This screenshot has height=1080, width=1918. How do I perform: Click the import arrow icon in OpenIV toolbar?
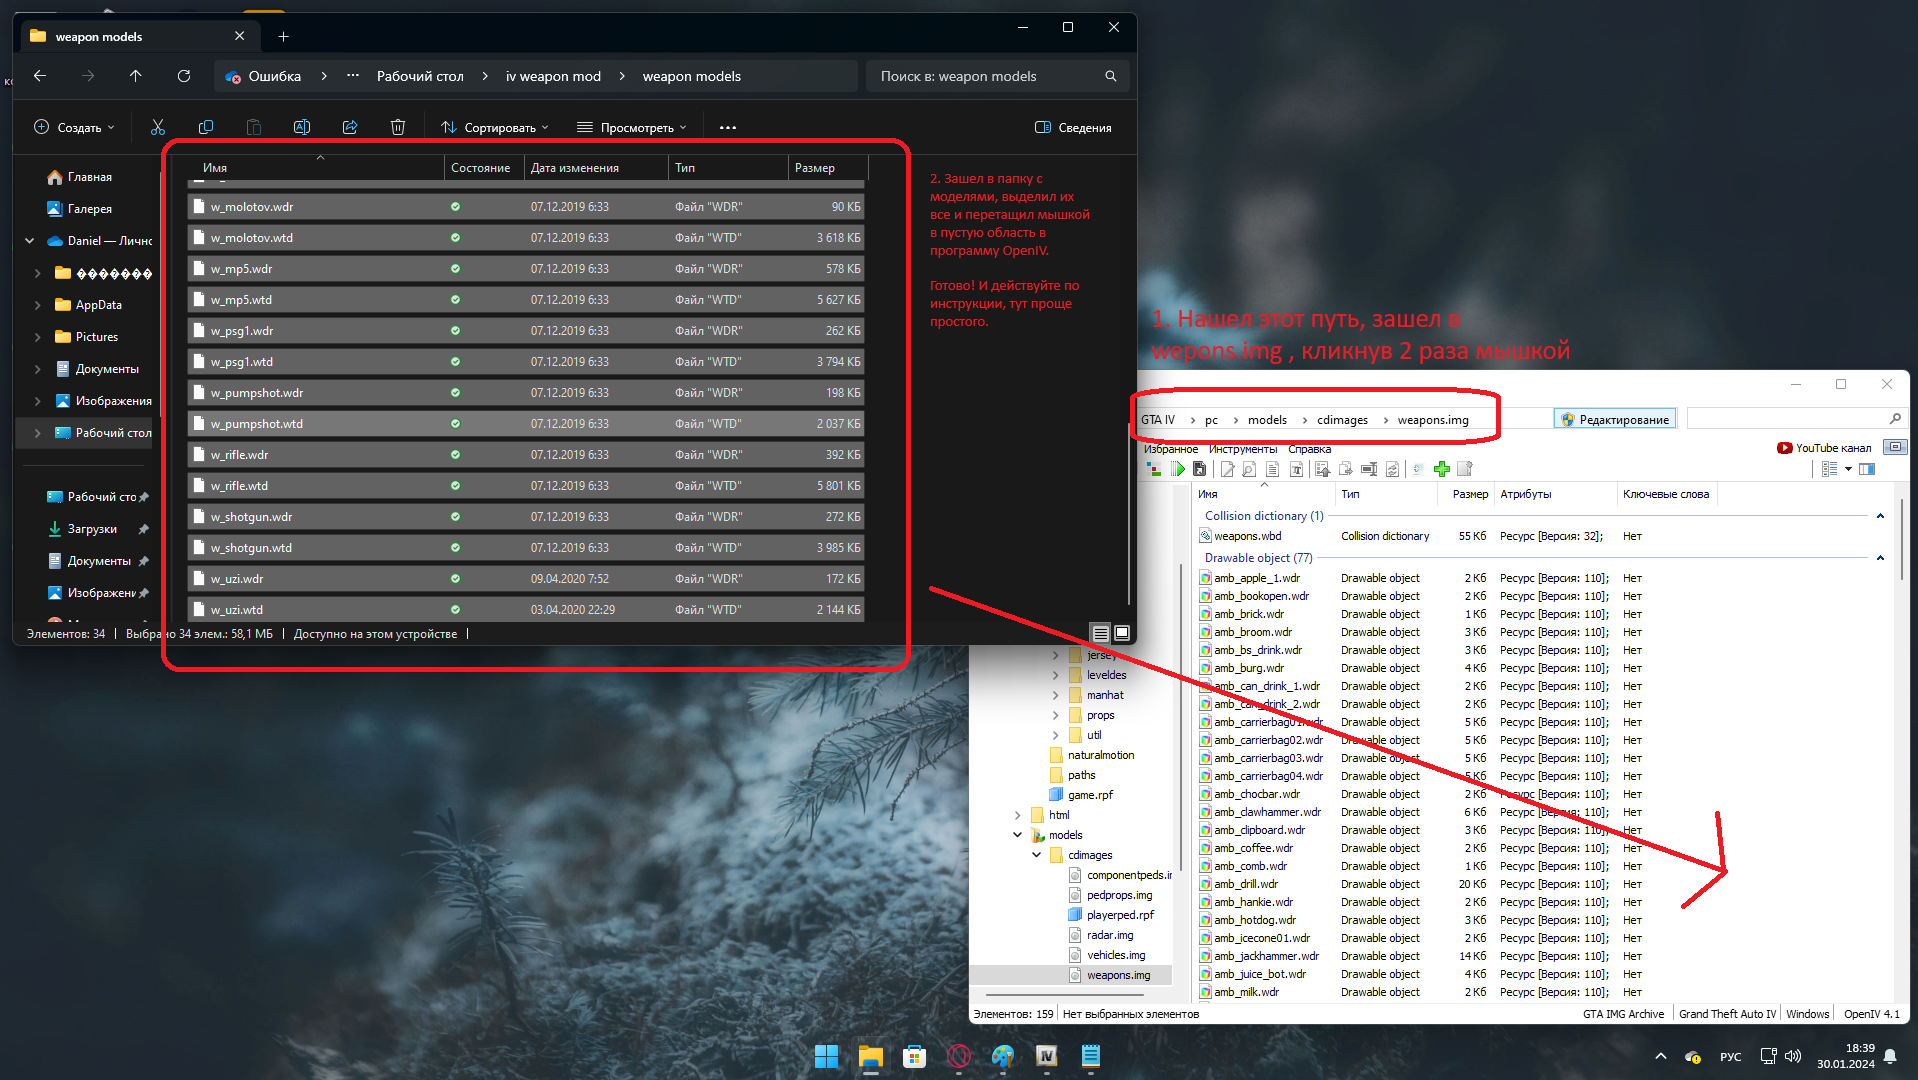1322,469
